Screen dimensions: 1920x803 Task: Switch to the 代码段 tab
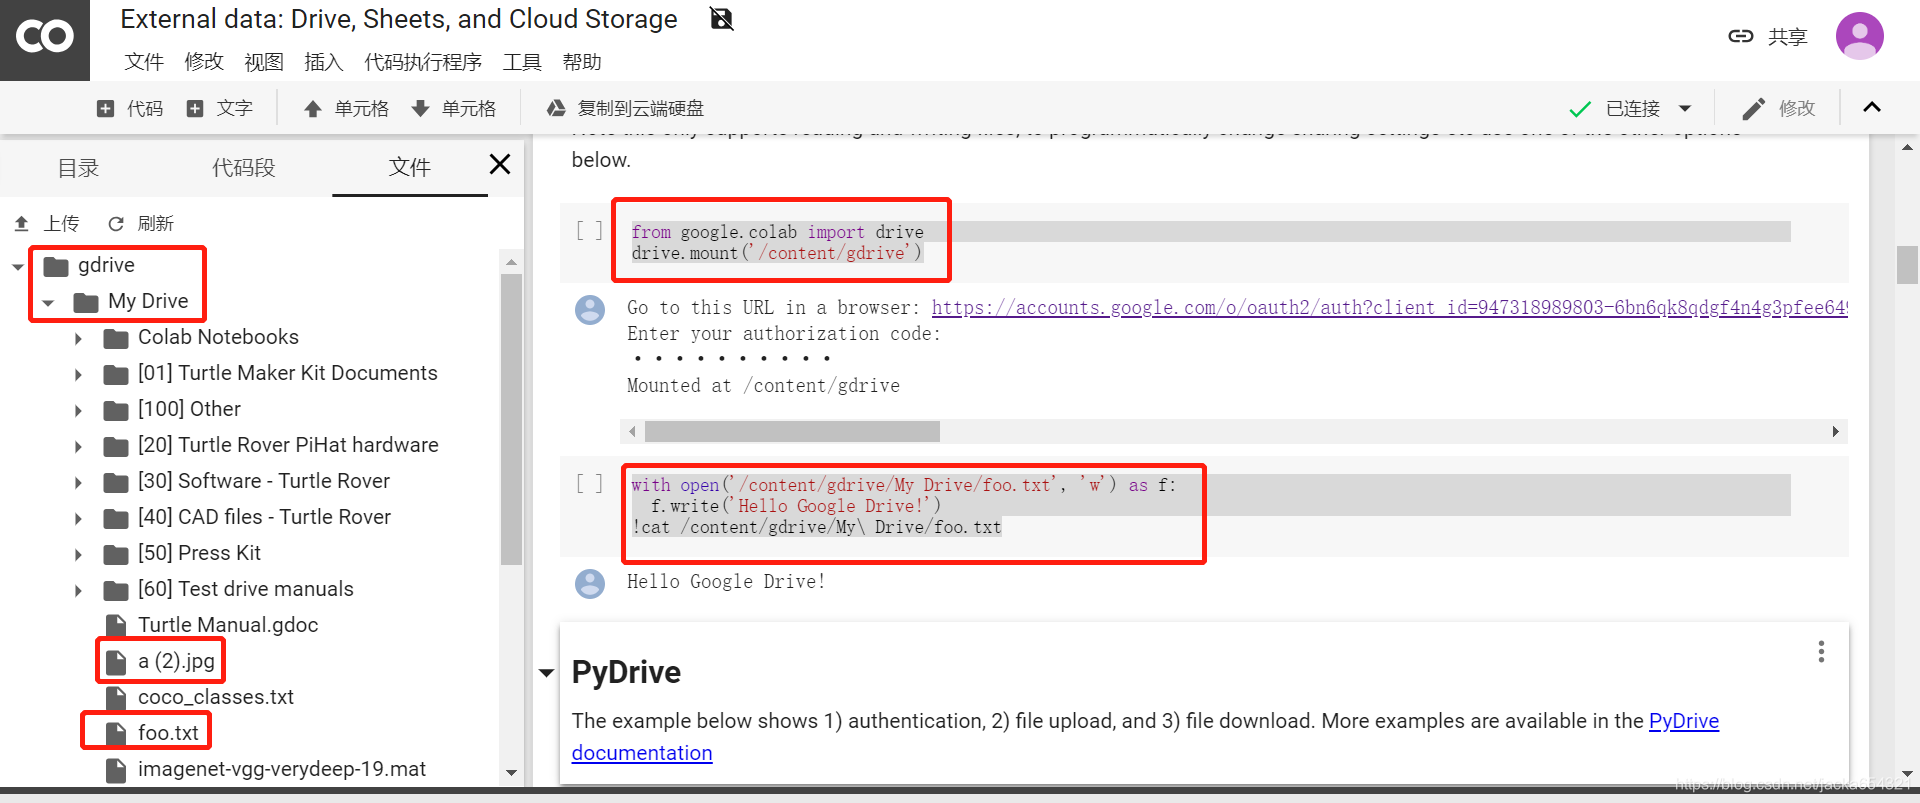(243, 168)
